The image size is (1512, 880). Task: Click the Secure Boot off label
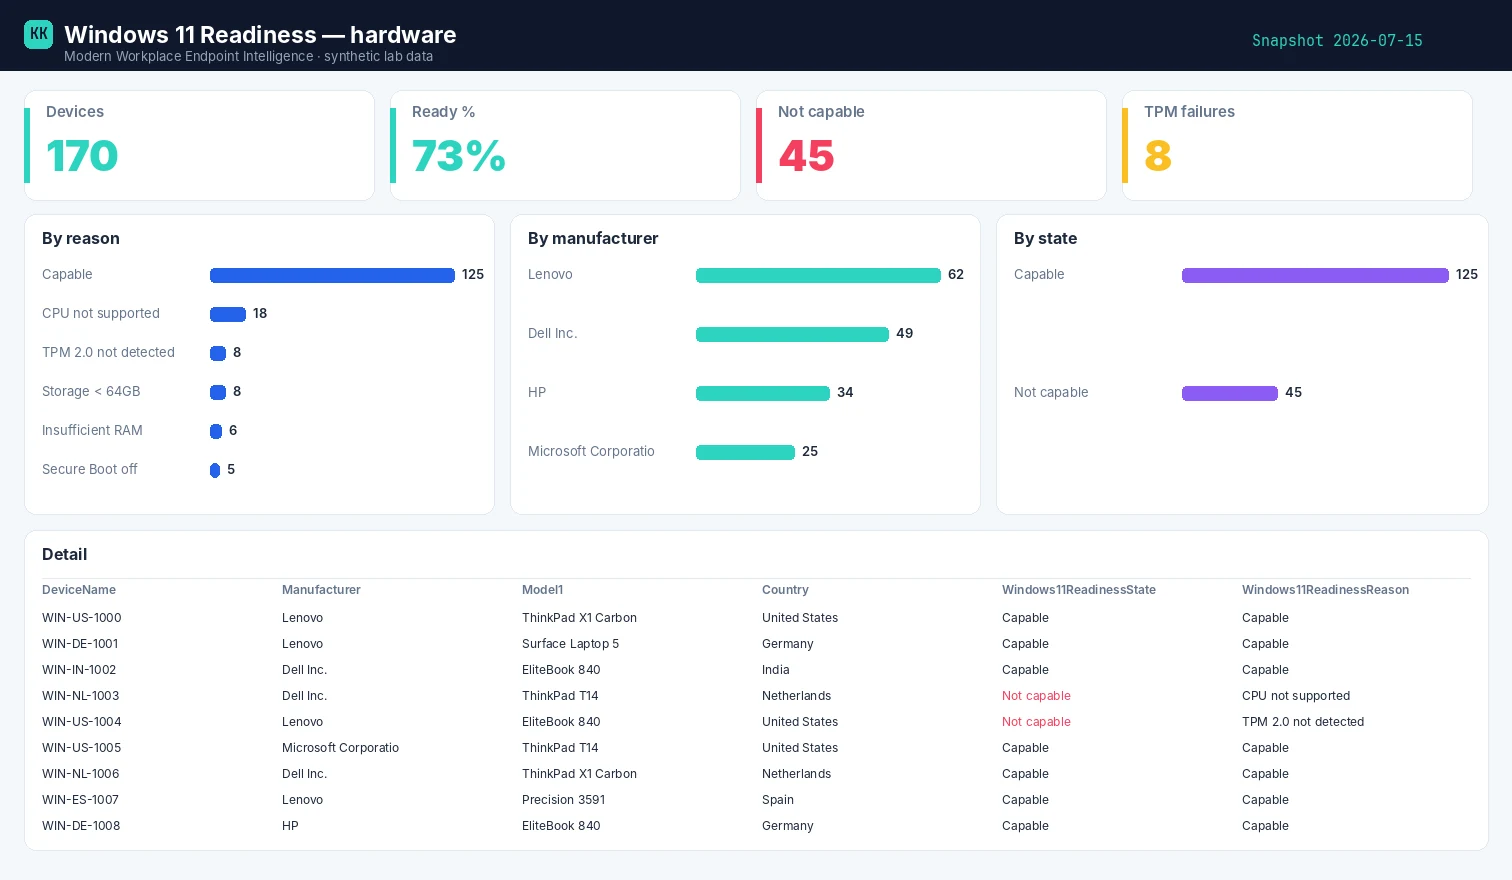click(90, 469)
